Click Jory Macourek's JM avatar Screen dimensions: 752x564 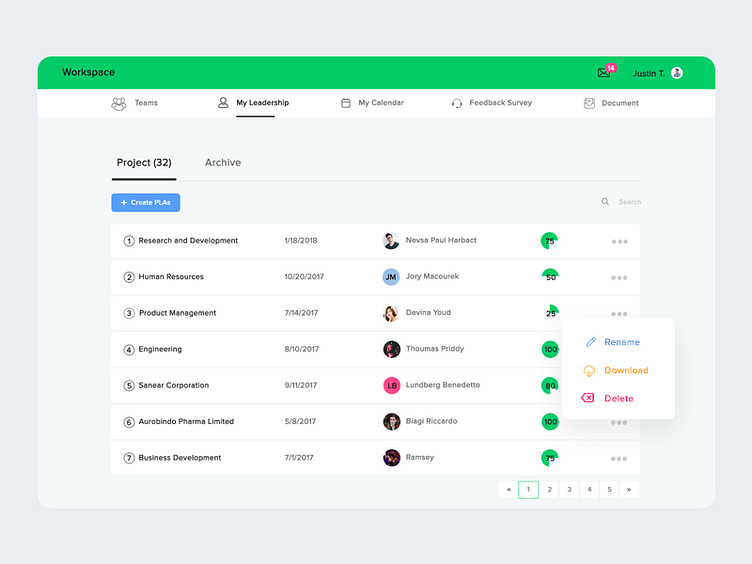(x=391, y=277)
